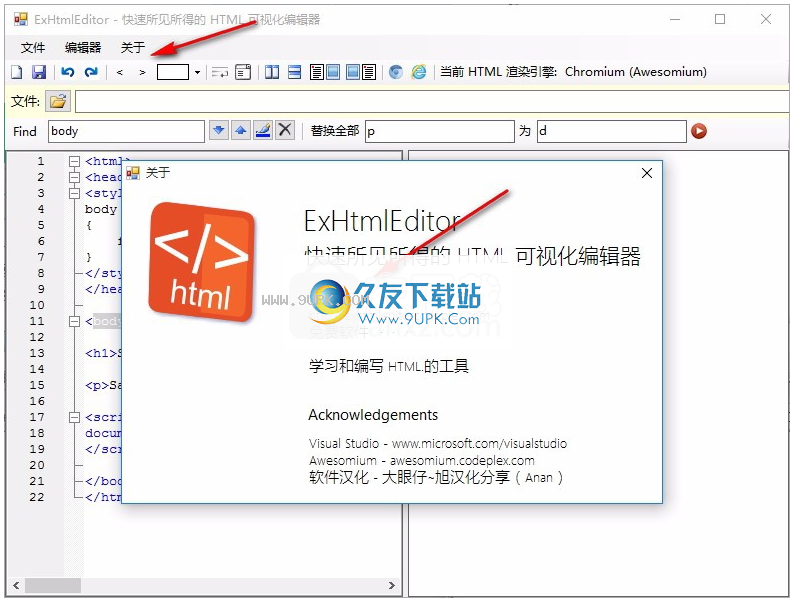The width and height of the screenshot is (796, 605).
Task: Open the 编辑器 menu
Action: pyautogui.click(x=83, y=48)
